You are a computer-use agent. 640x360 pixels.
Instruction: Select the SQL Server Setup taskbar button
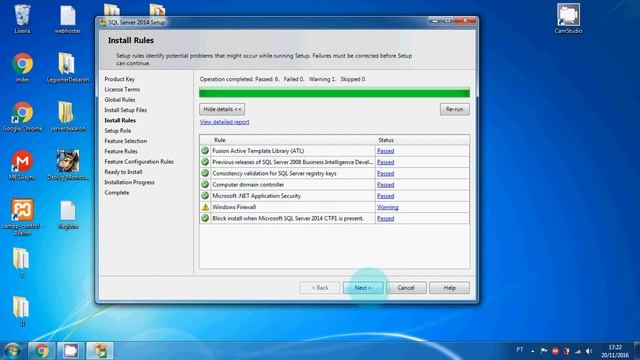(x=100, y=351)
